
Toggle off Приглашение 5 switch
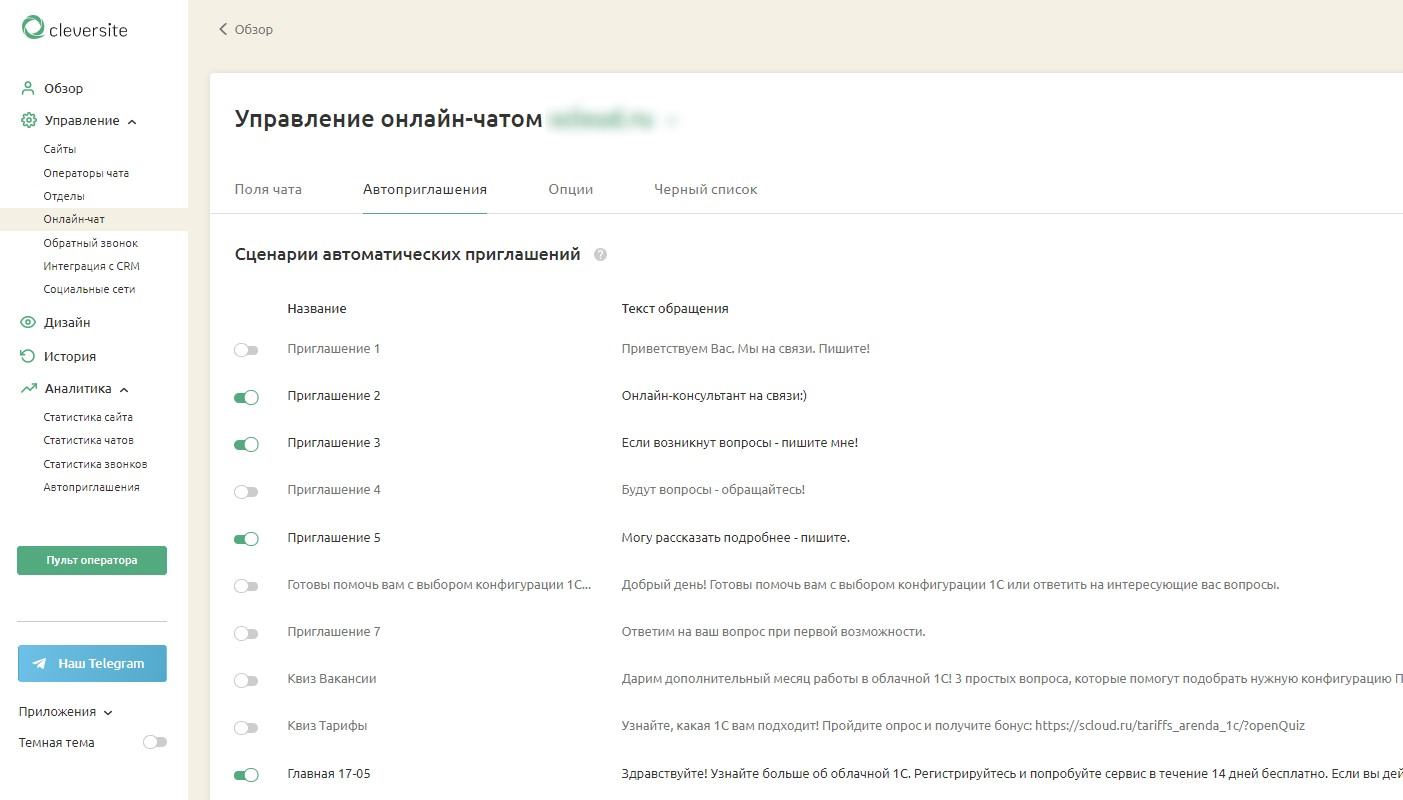click(246, 538)
